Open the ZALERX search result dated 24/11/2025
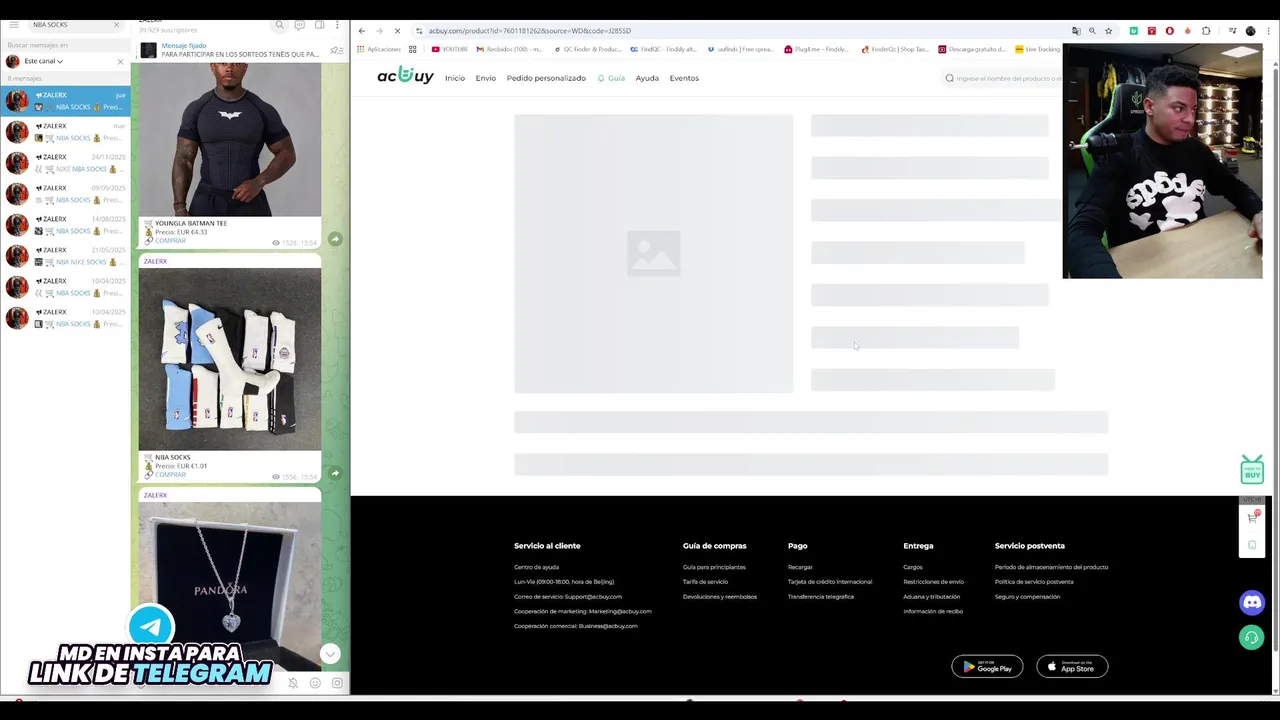 (65, 163)
